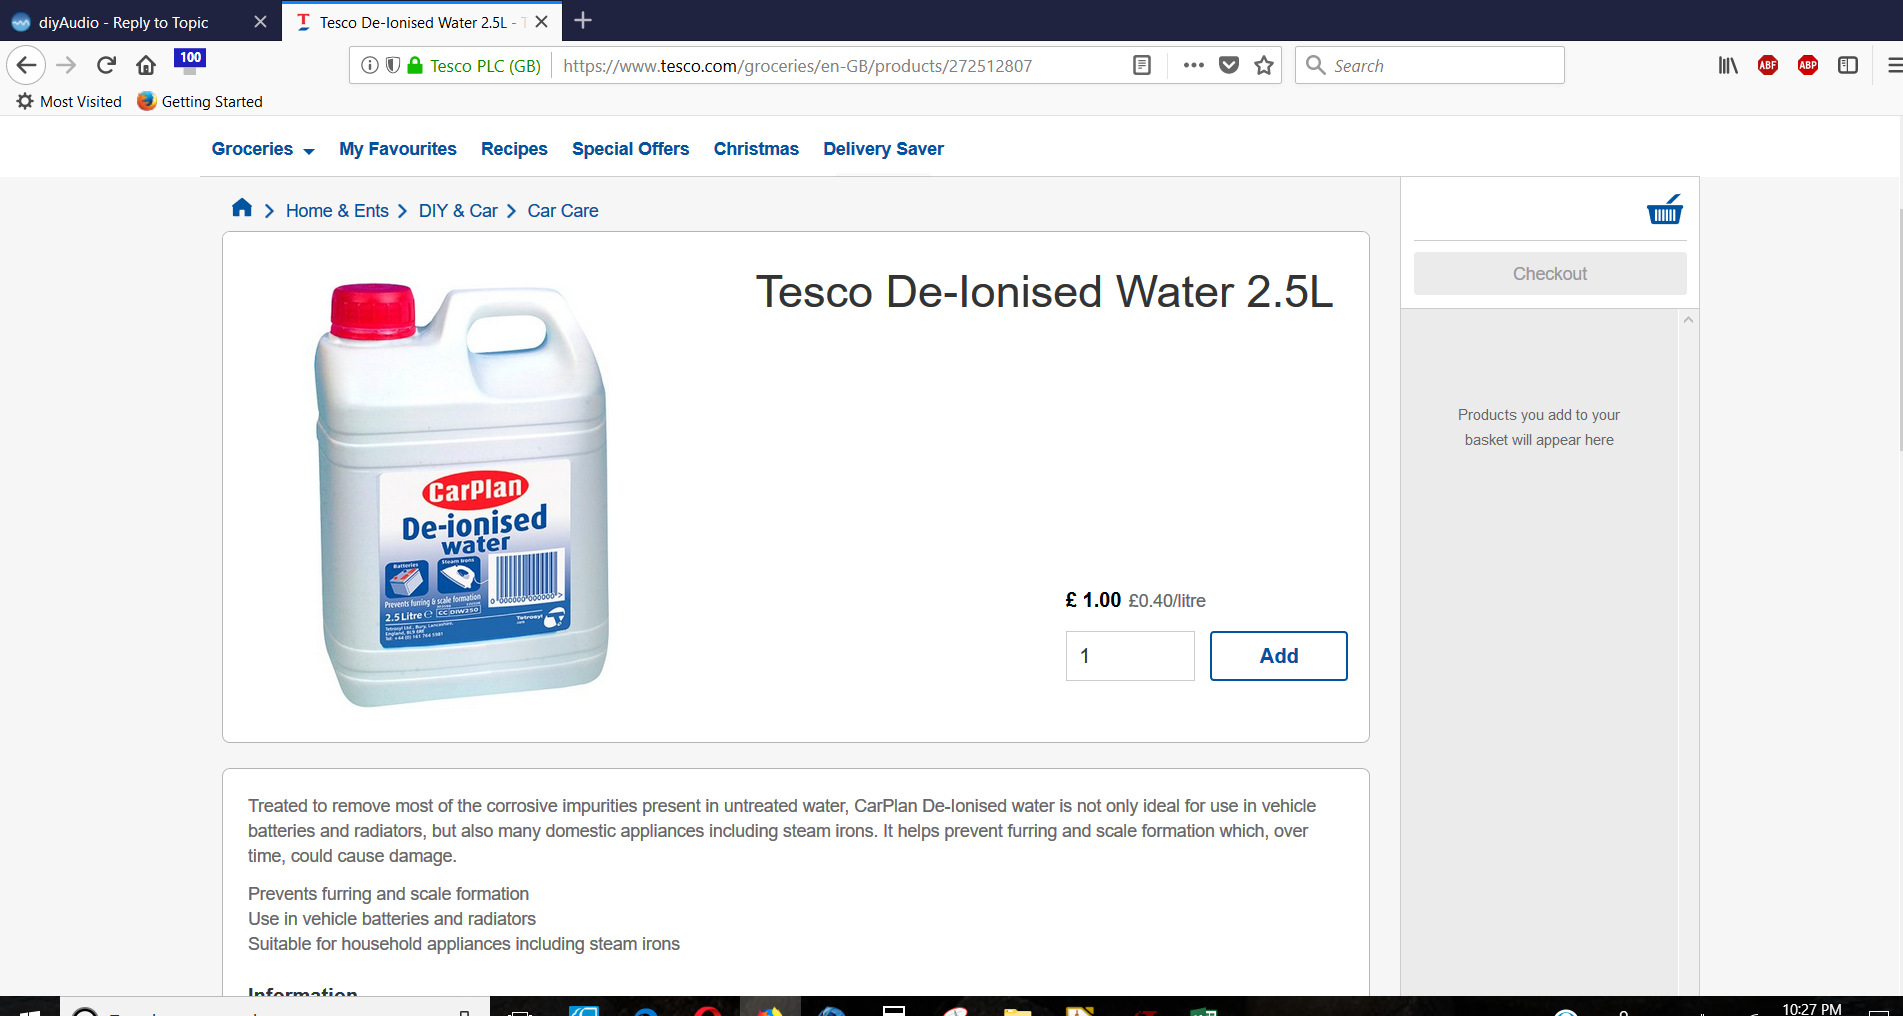Open the shopping basket icon
Viewport: 1903px width, 1016px height.
[1665, 209]
